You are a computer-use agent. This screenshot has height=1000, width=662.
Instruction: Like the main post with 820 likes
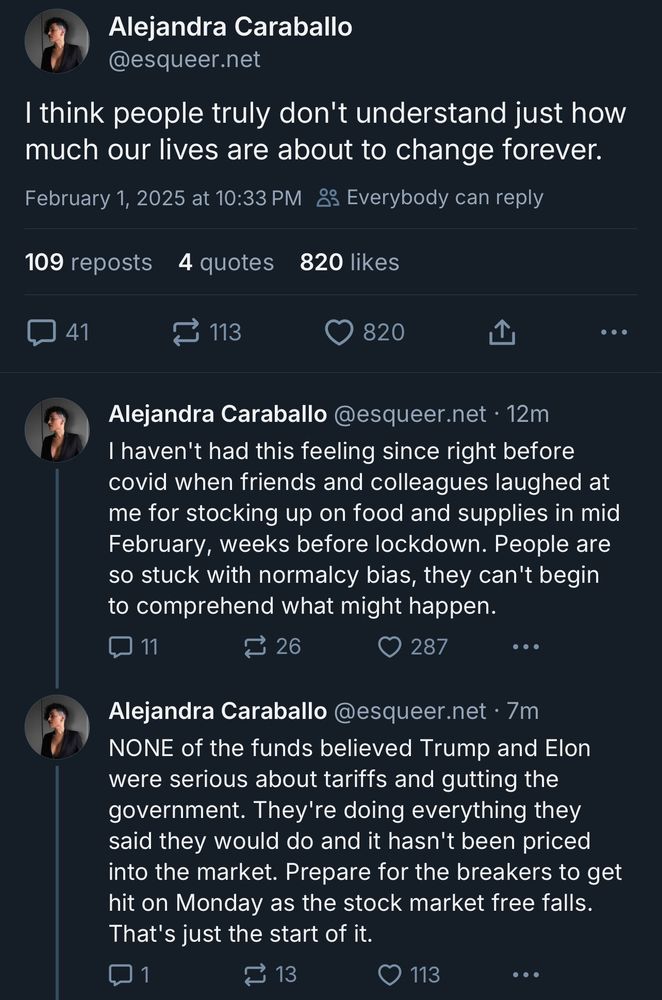coord(365,332)
